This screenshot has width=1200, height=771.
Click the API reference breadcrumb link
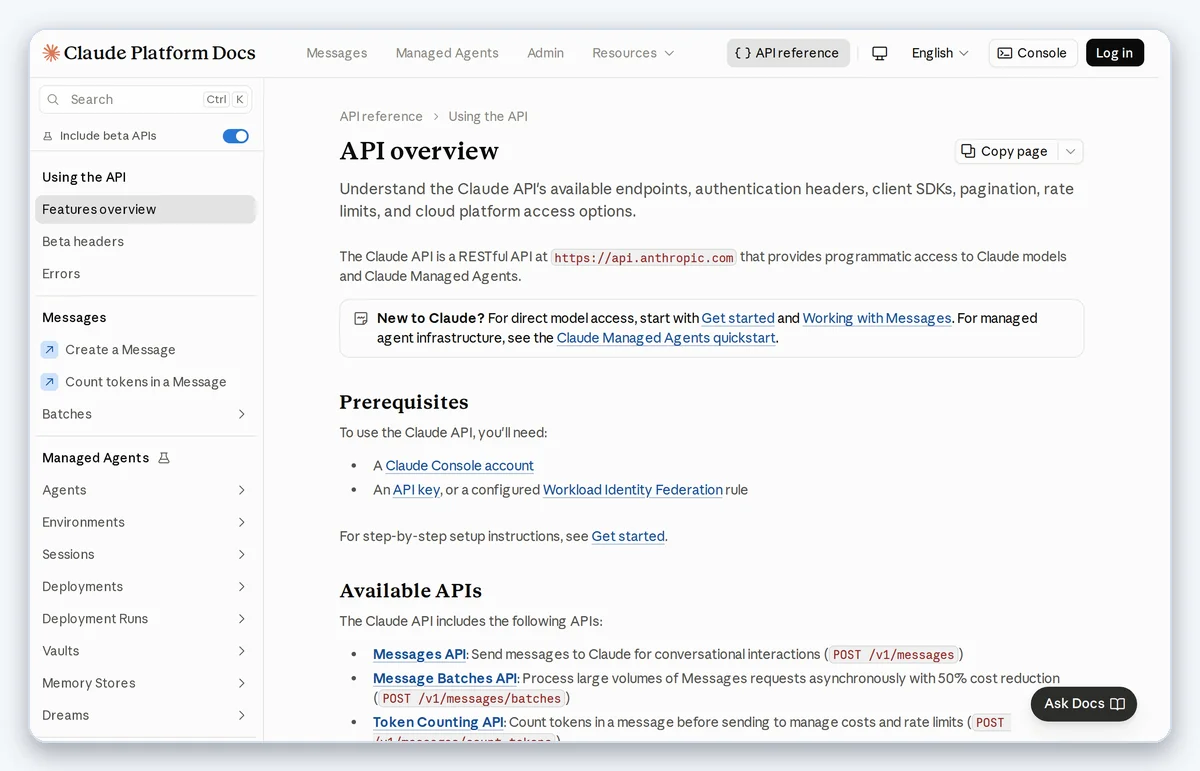pos(381,116)
